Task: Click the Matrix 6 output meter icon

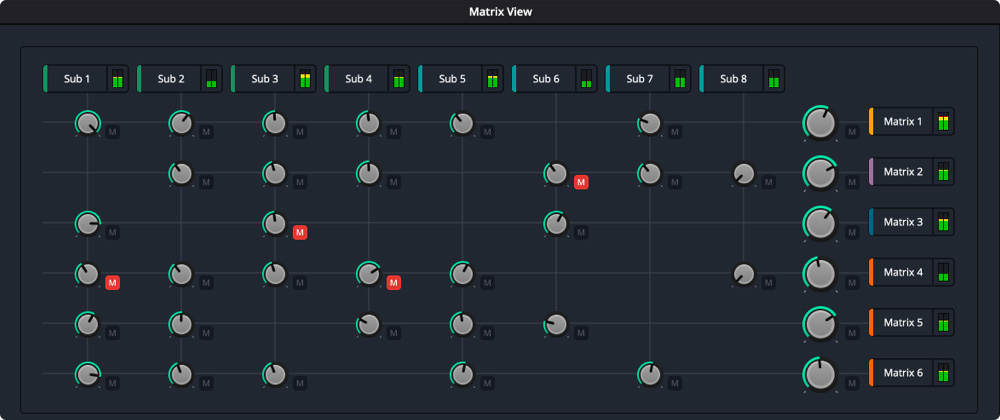Action: point(942,372)
